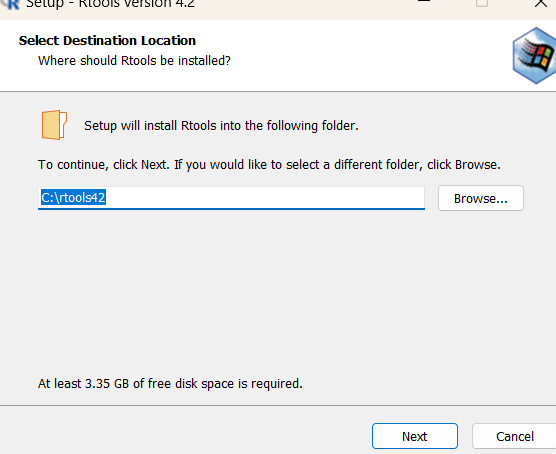This screenshot has width=556, height=454.
Task: Click the R logo in title bar
Action: click(11, 4)
